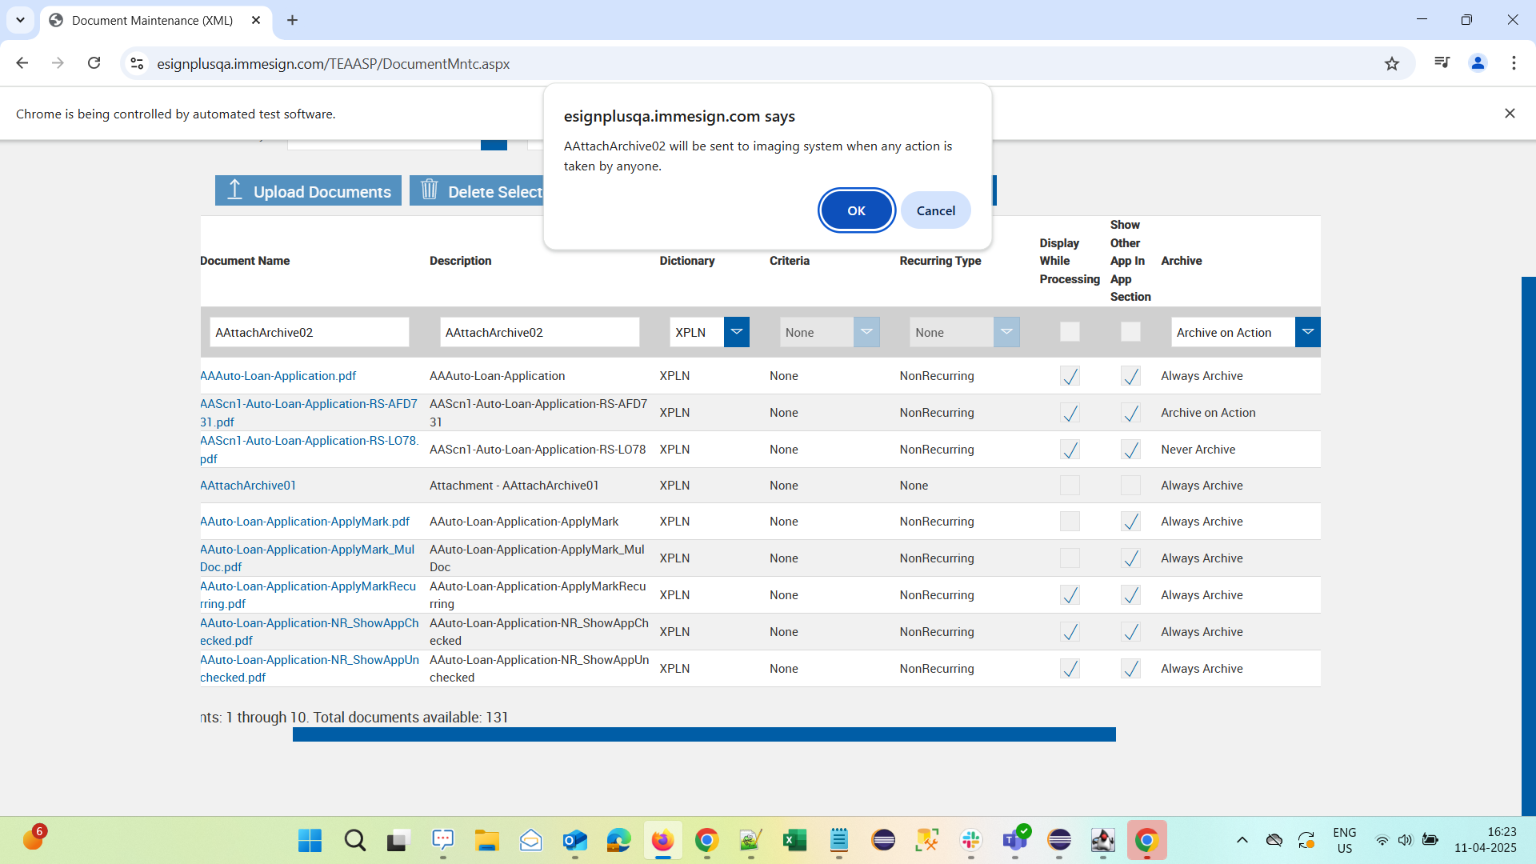Open the AAttachArchive01 document link
1536x864 pixels.
(x=248, y=486)
